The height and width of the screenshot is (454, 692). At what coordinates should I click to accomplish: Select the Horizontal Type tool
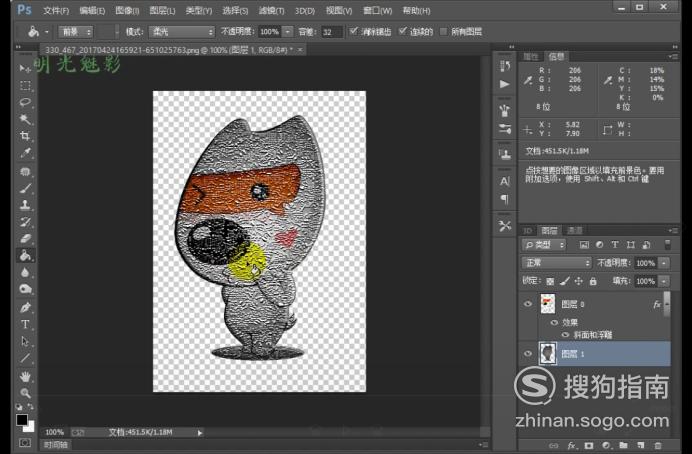[x=25, y=324]
